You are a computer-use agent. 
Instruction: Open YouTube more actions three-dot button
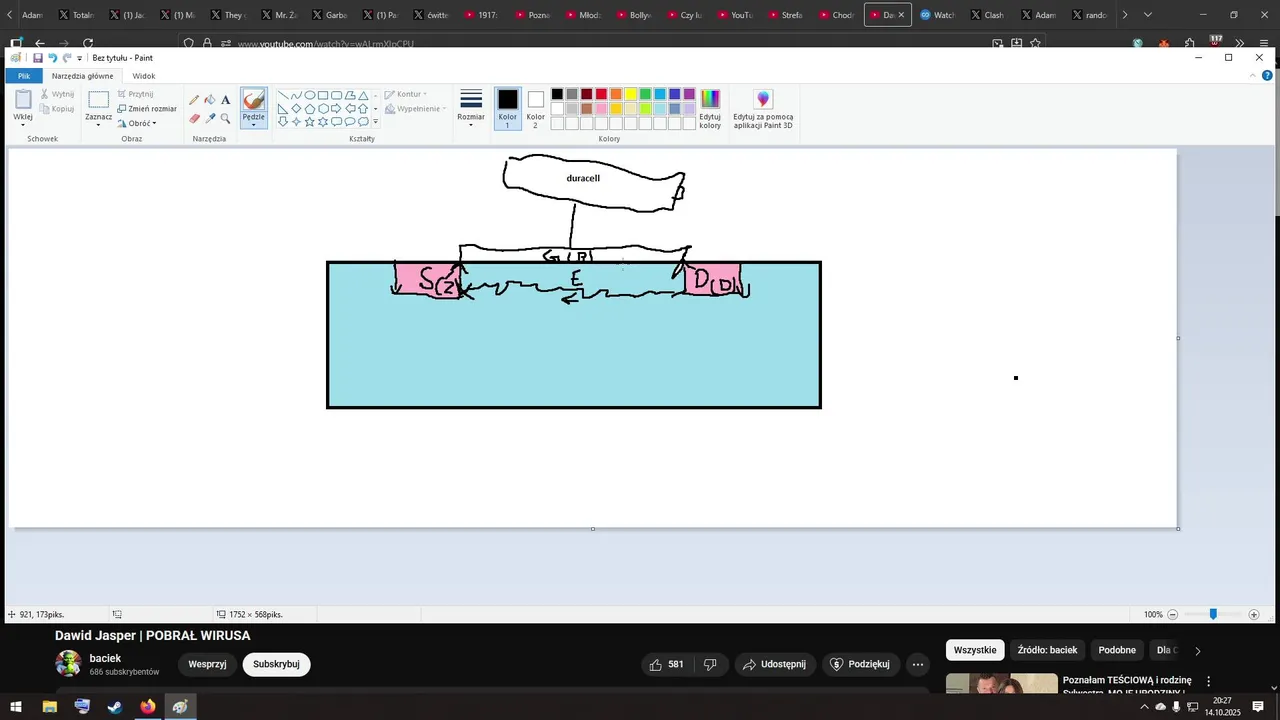[918, 664]
